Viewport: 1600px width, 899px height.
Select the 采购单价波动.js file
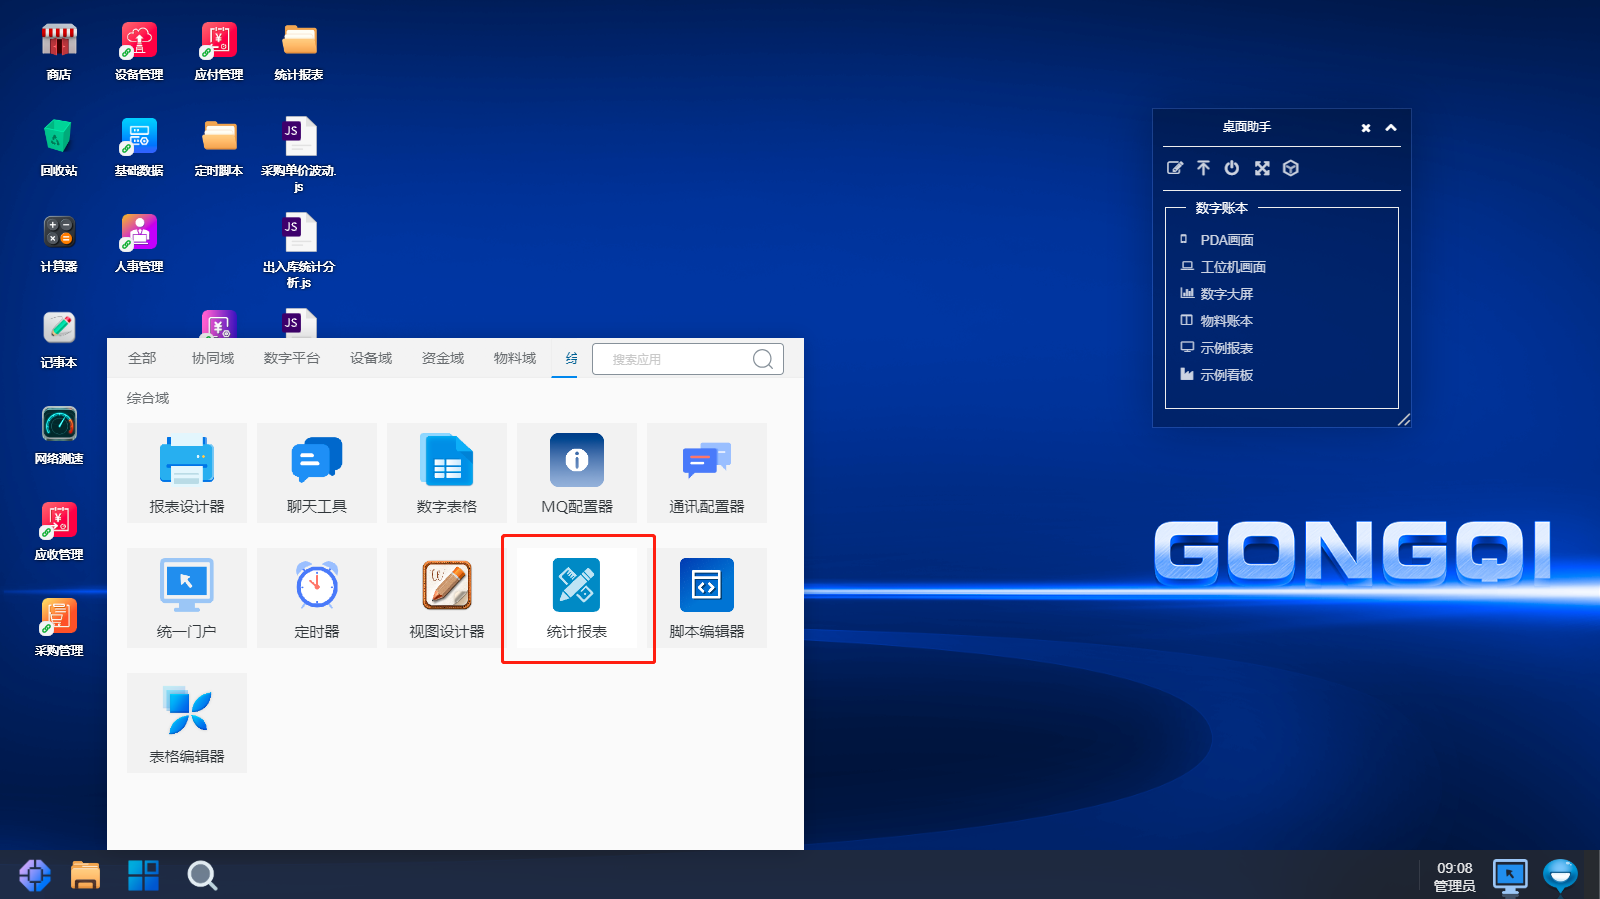[x=299, y=155]
